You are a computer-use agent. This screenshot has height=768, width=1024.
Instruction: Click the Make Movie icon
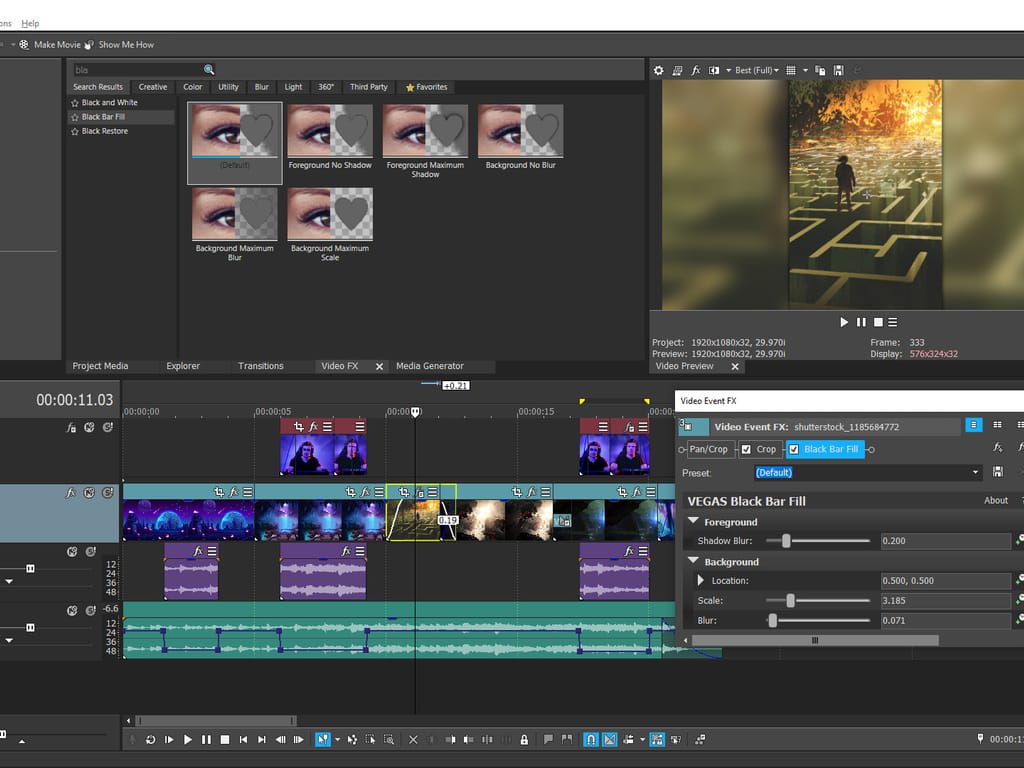24,45
